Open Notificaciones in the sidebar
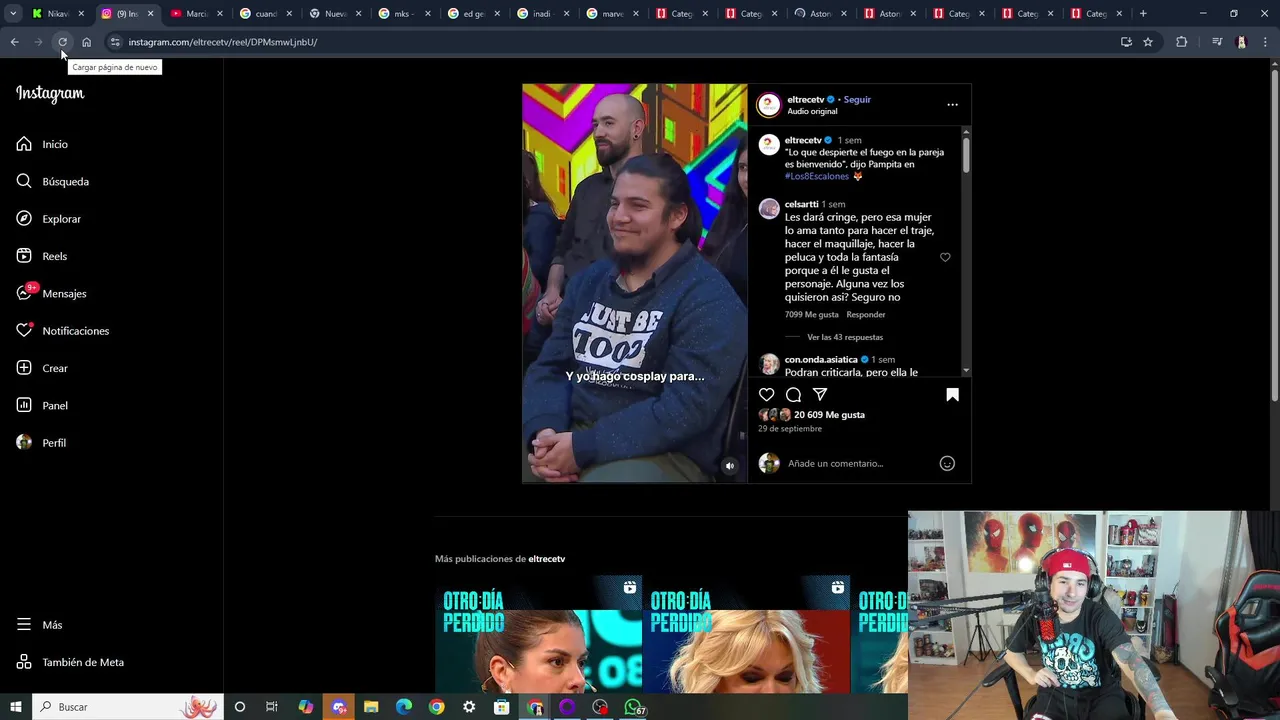 pos(62,331)
